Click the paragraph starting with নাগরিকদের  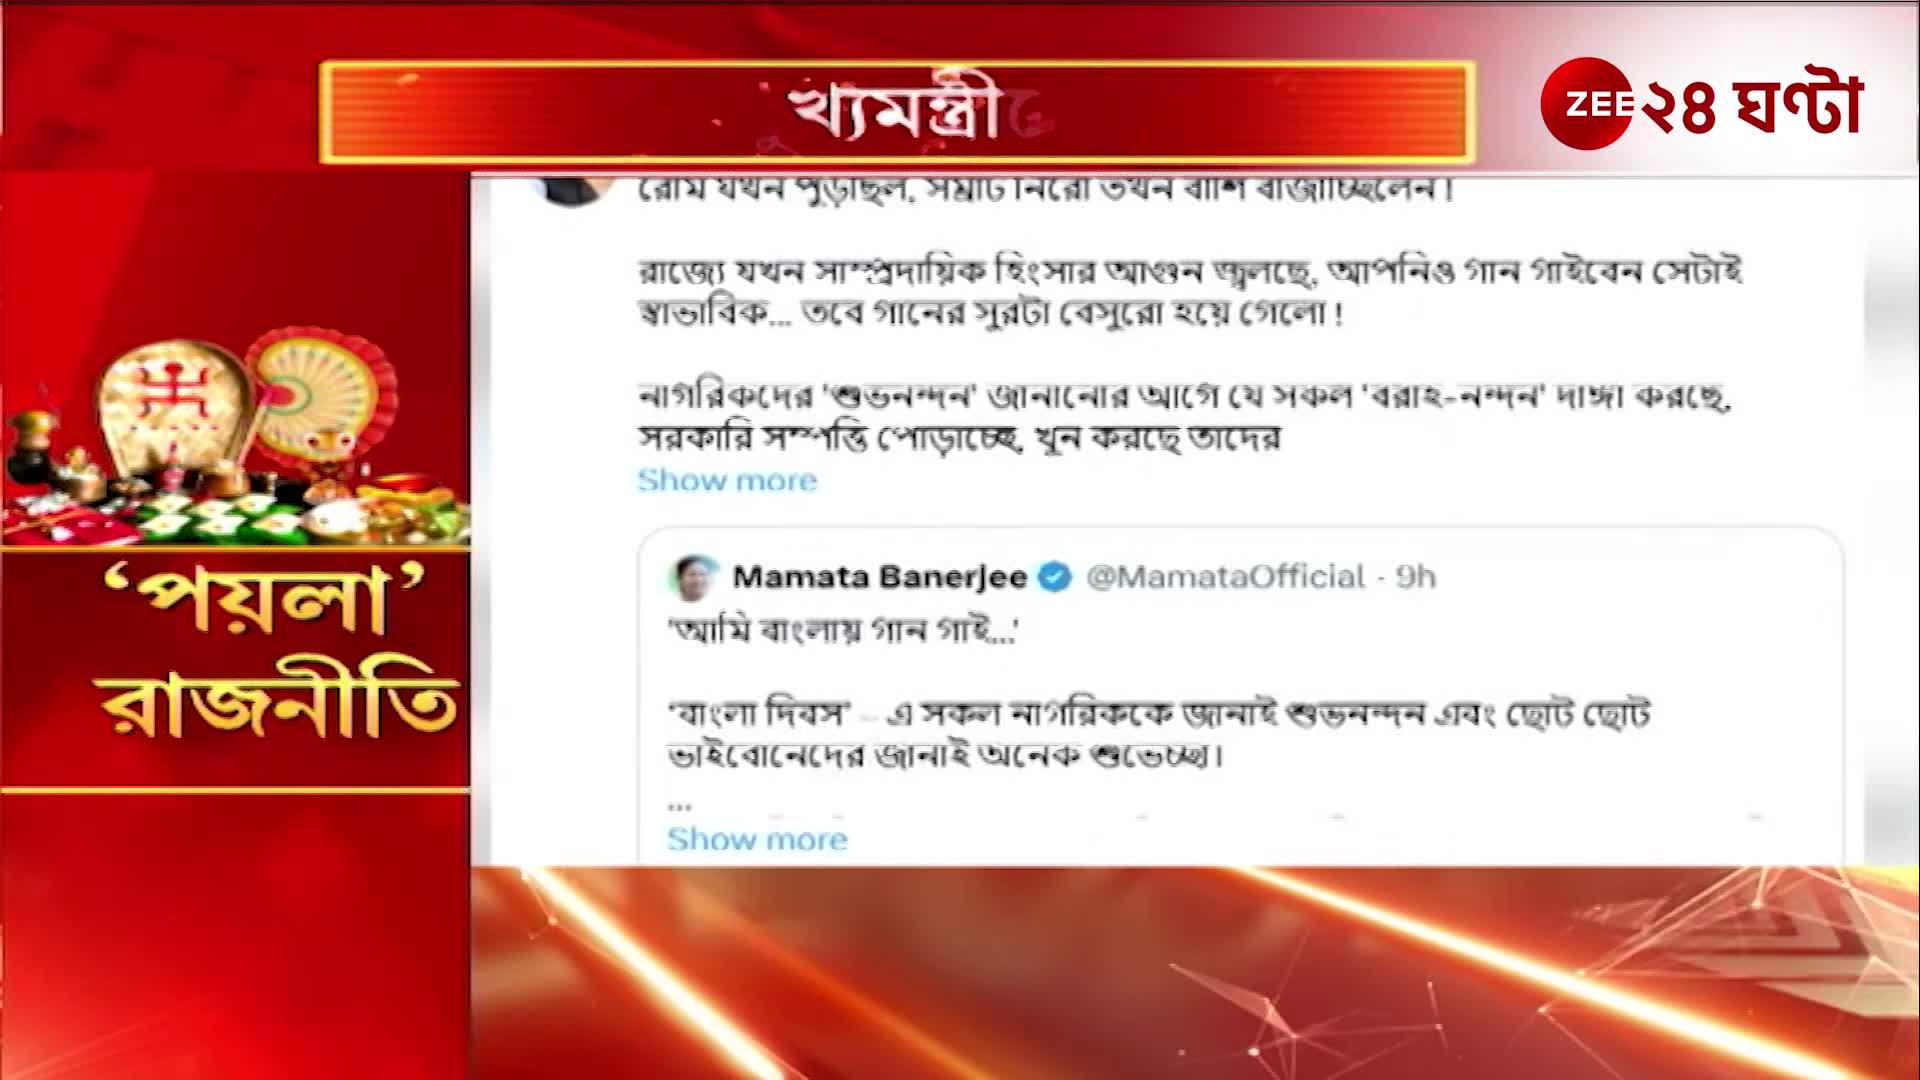[1184, 417]
